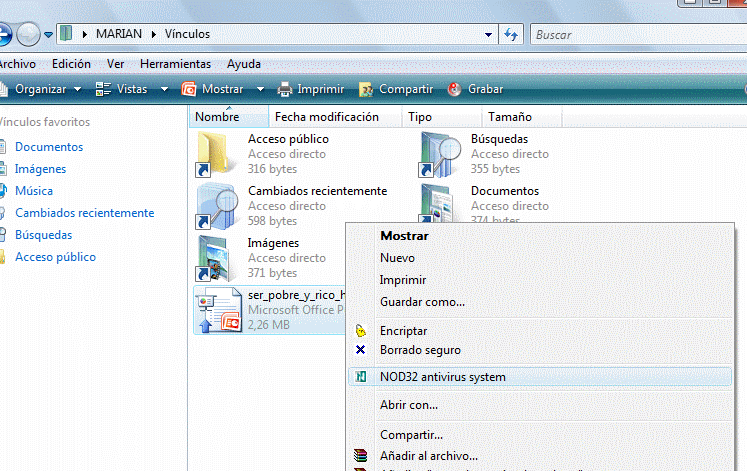This screenshot has height=471, width=747.
Task: Click the forward navigation arrow button
Action: [28, 34]
